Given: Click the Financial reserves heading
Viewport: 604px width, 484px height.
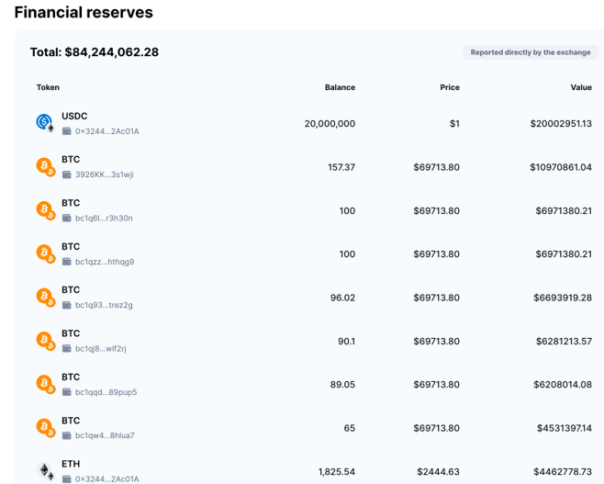Looking at the screenshot, I should pyautogui.click(x=84, y=12).
